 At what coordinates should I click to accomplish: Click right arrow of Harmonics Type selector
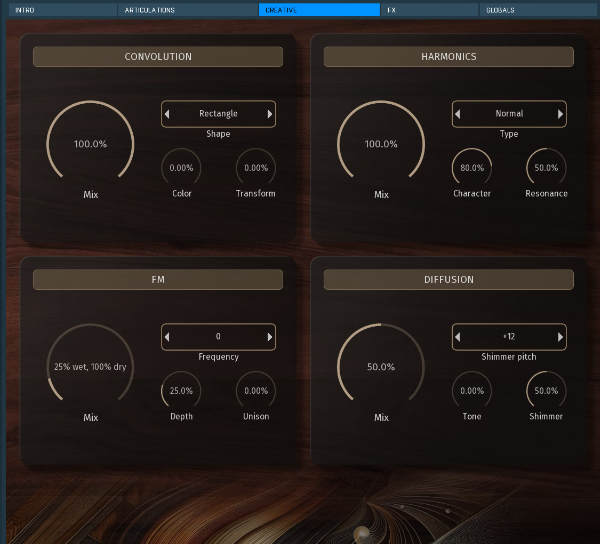point(560,114)
